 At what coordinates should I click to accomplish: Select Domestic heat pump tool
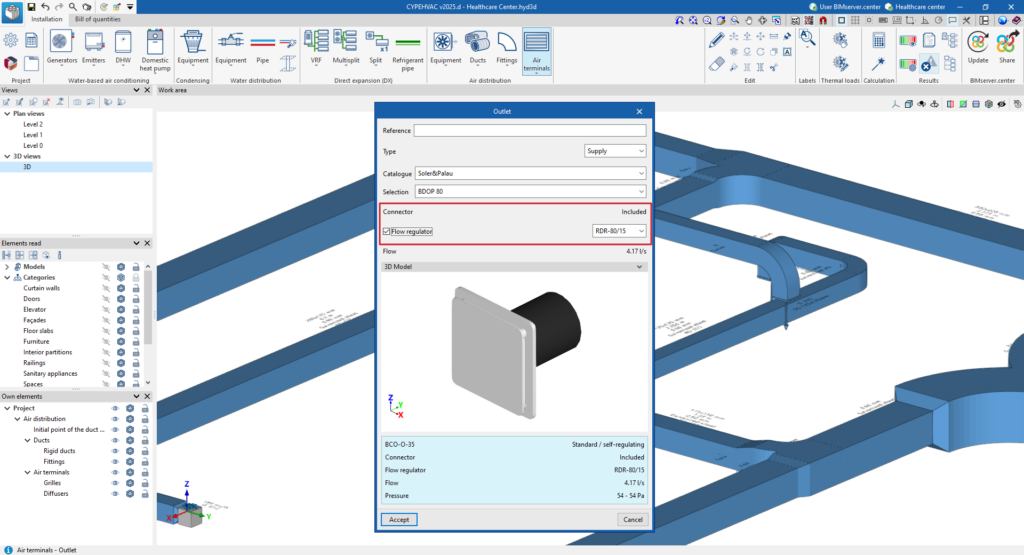tap(155, 50)
